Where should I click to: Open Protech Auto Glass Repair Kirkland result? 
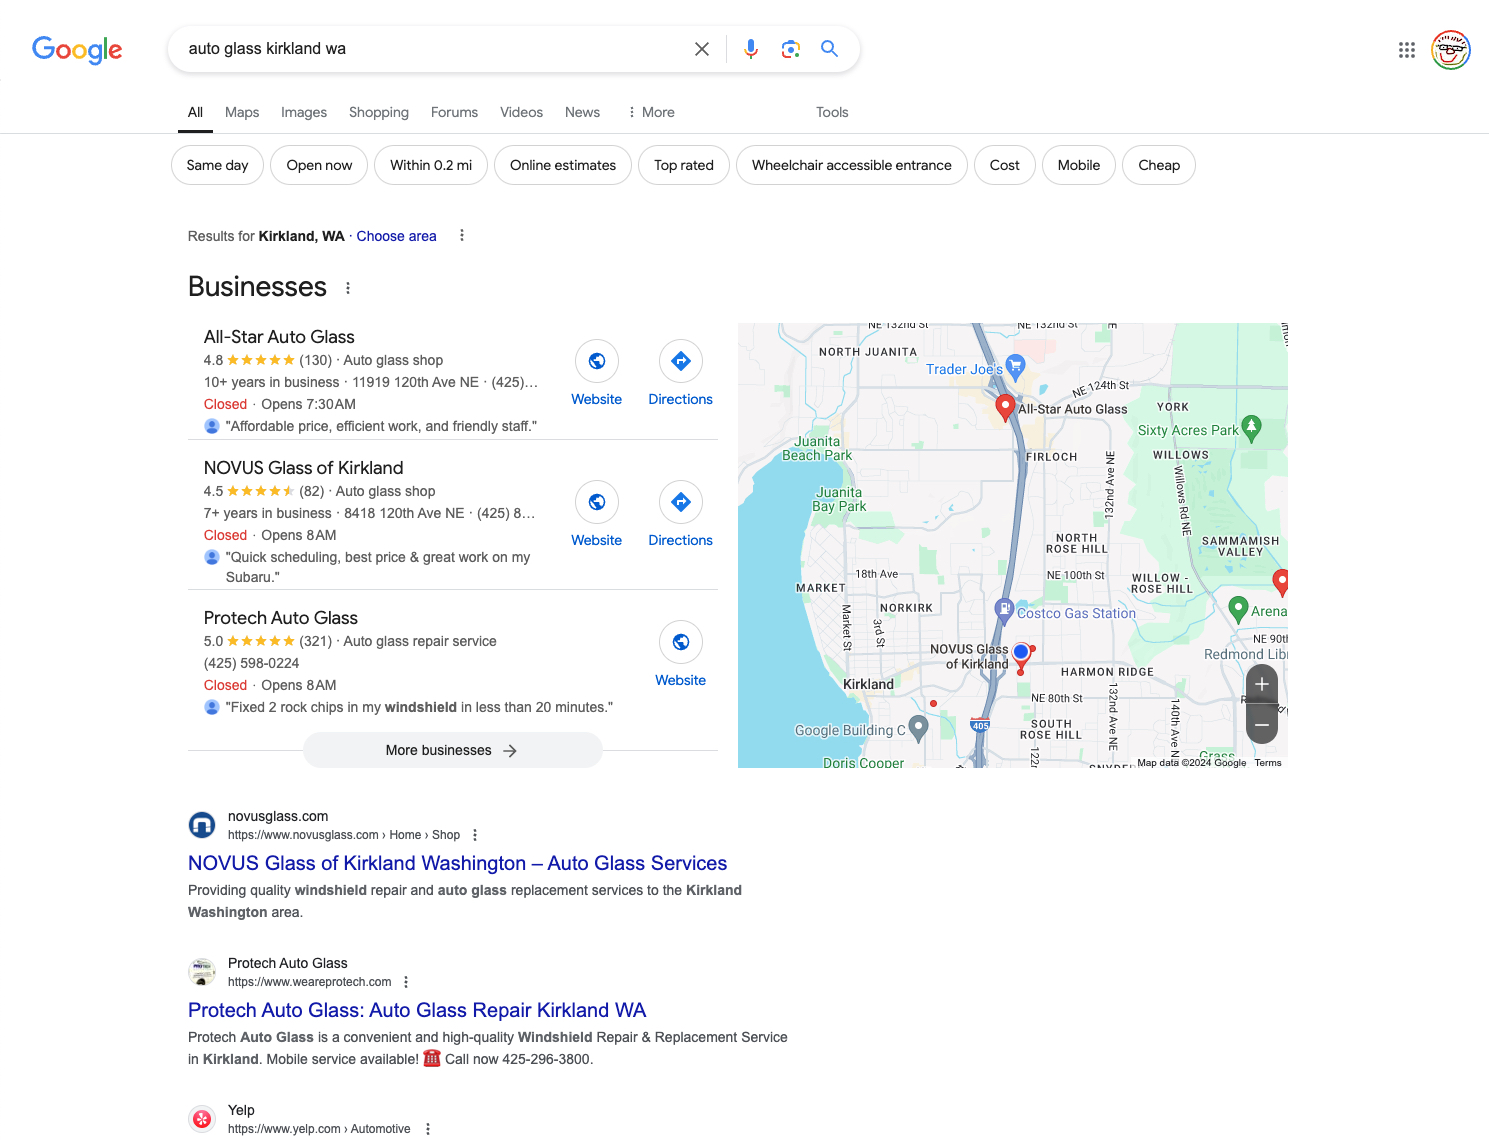pyautogui.click(x=417, y=1010)
